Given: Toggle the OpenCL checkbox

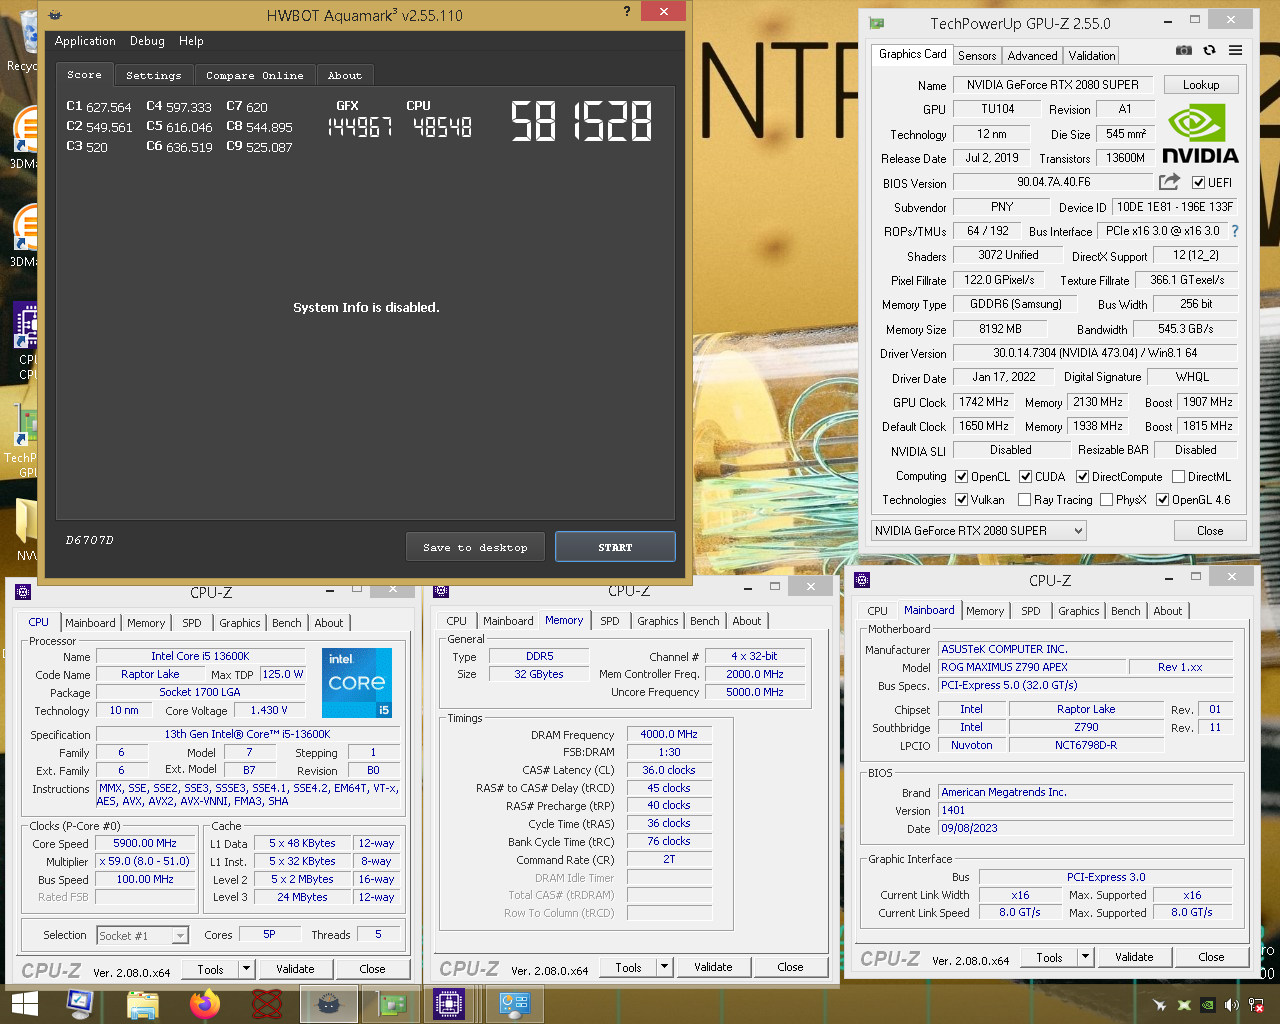Looking at the screenshot, I should tap(962, 477).
